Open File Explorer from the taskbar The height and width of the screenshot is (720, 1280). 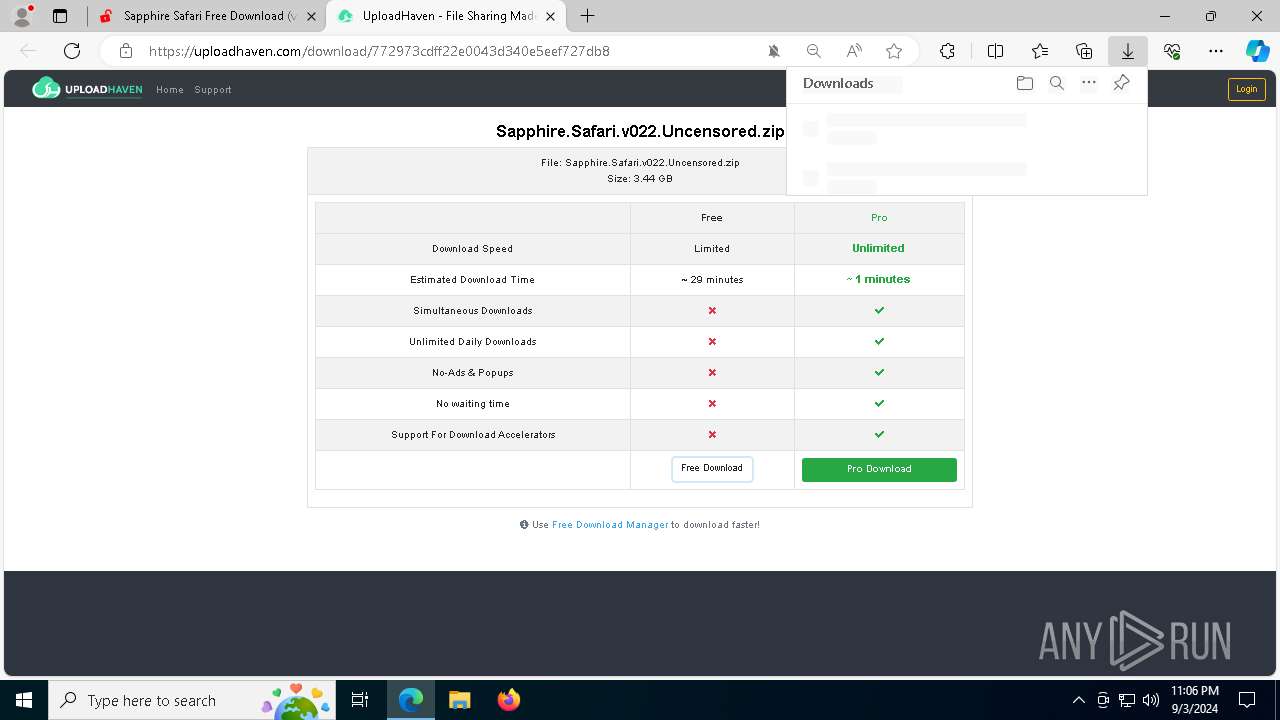(459, 700)
